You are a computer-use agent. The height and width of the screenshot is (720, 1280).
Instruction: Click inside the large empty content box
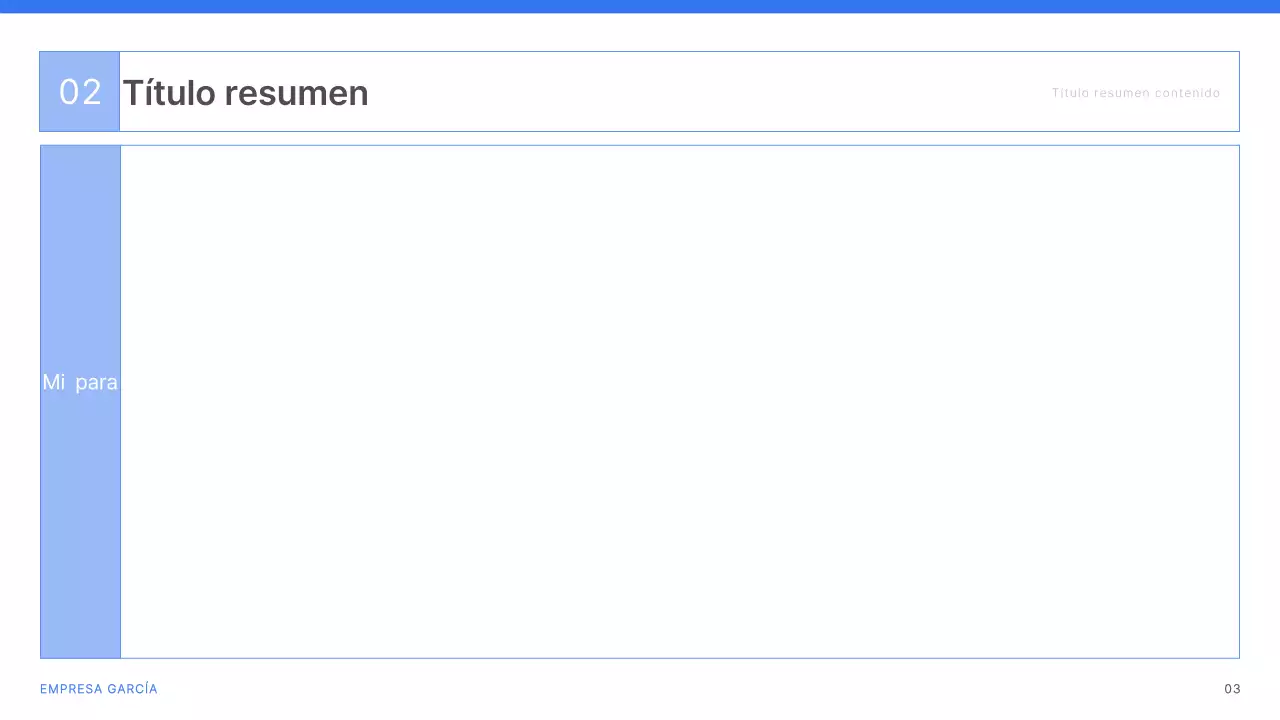(680, 400)
